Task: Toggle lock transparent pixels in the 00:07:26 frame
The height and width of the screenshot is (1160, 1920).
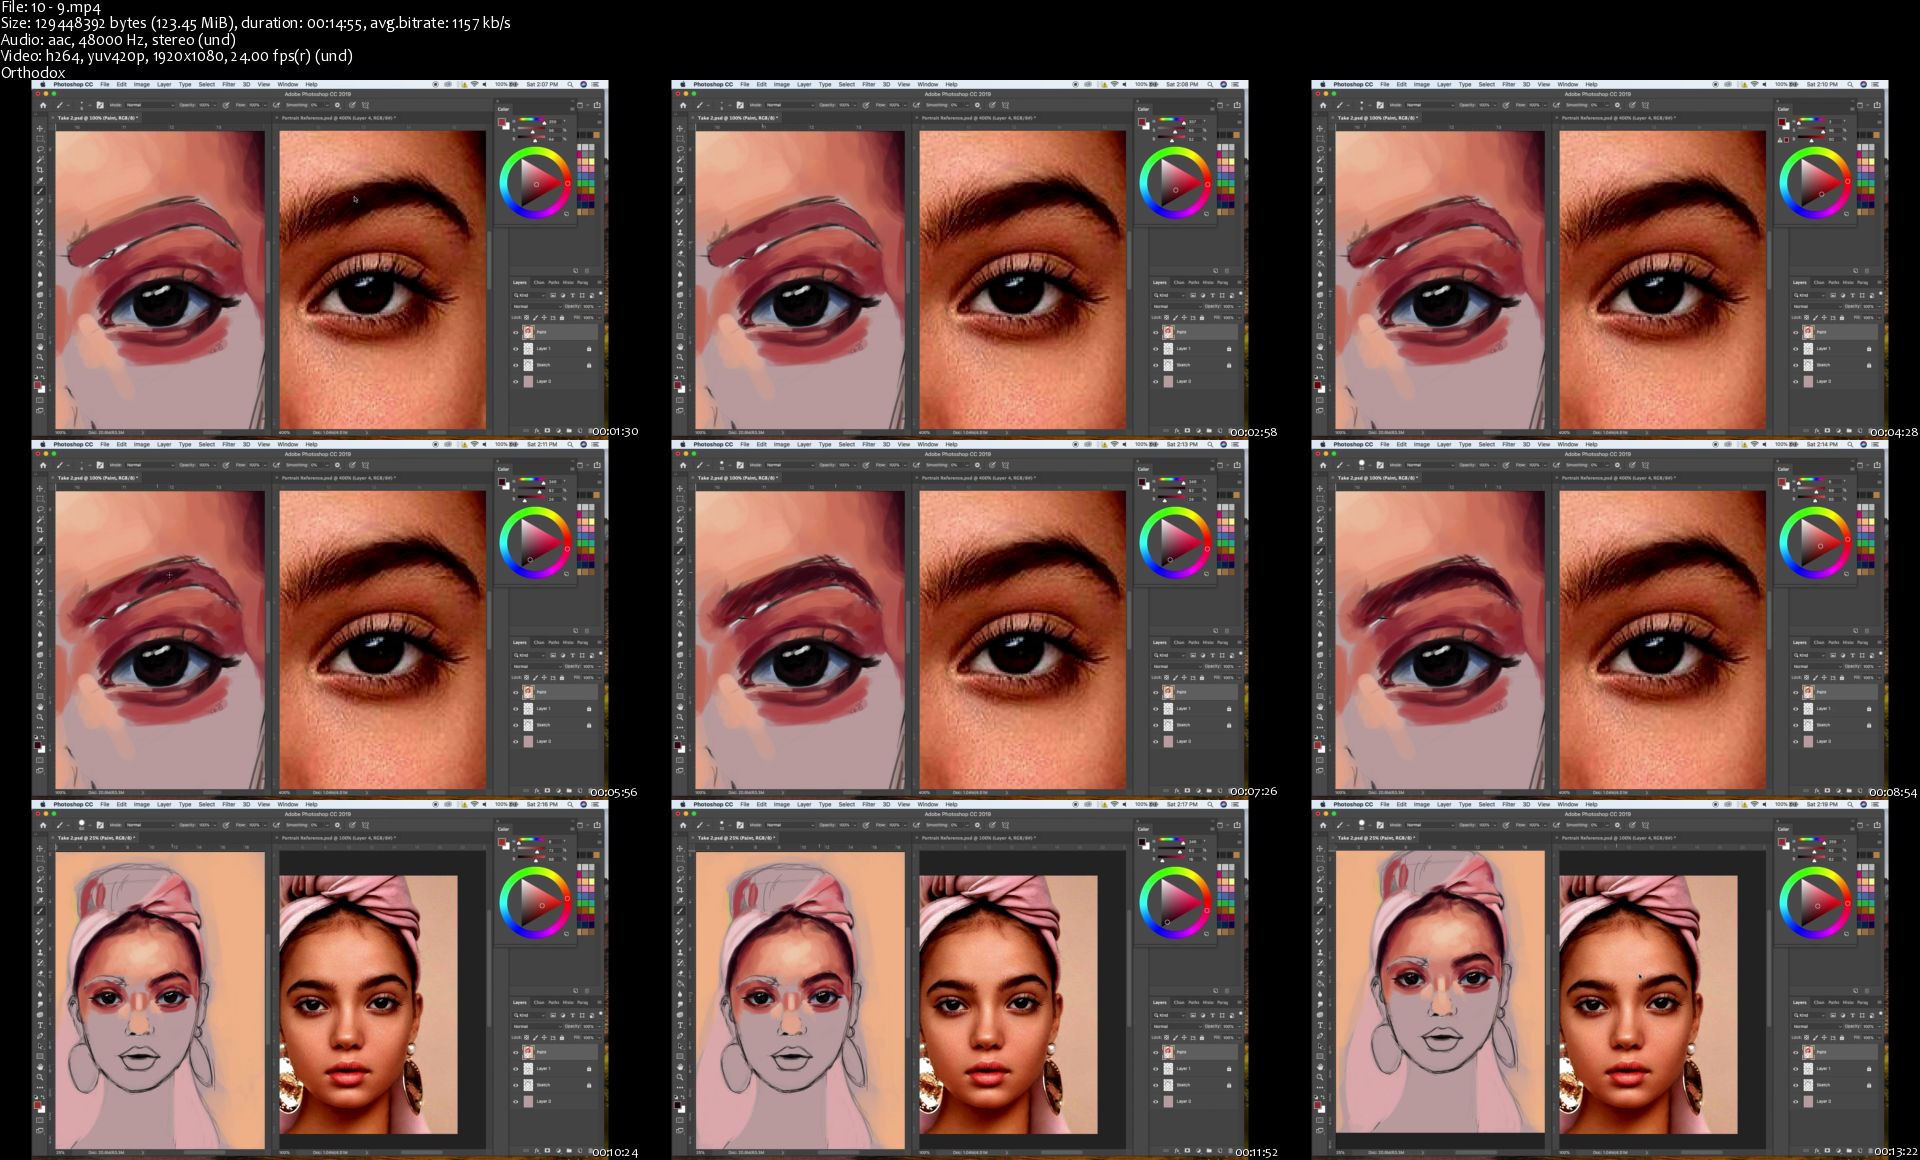Action: [x=1167, y=678]
